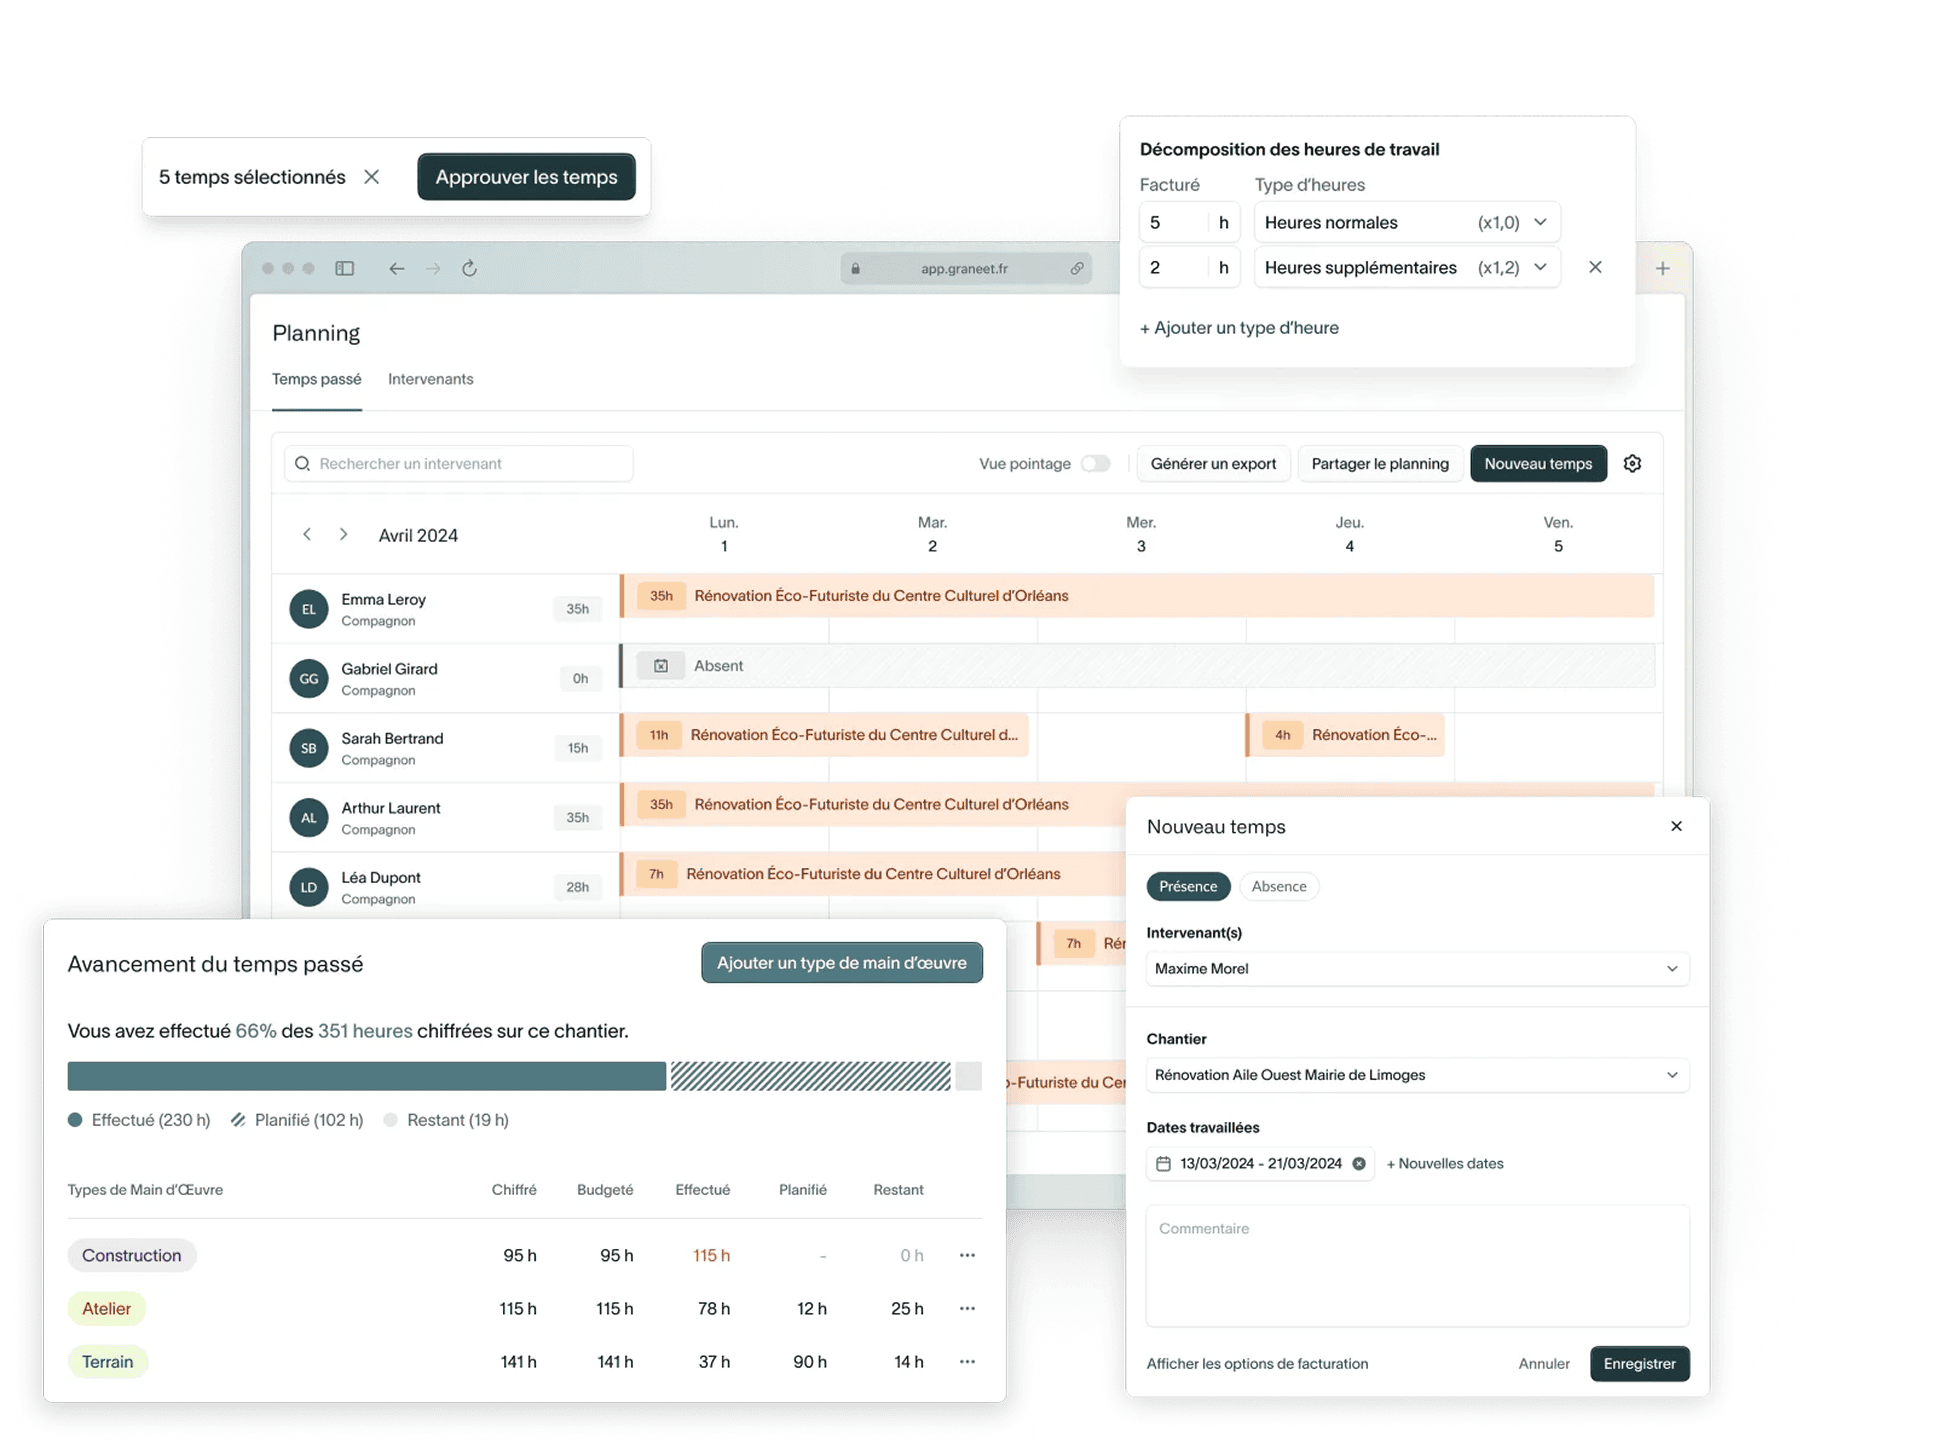Dismiss the 5 temps sélectionnés selection
1935x1451 pixels.
pos(372,177)
